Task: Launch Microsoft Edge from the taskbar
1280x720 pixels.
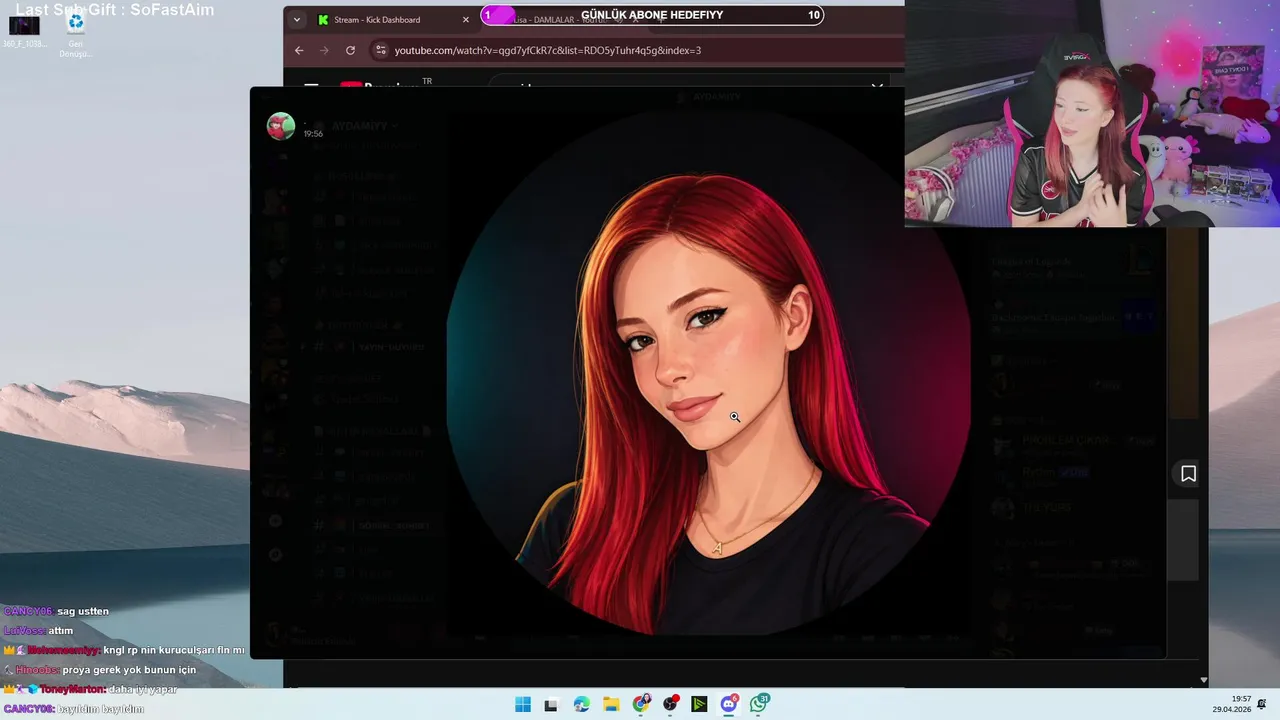Action: [x=581, y=704]
